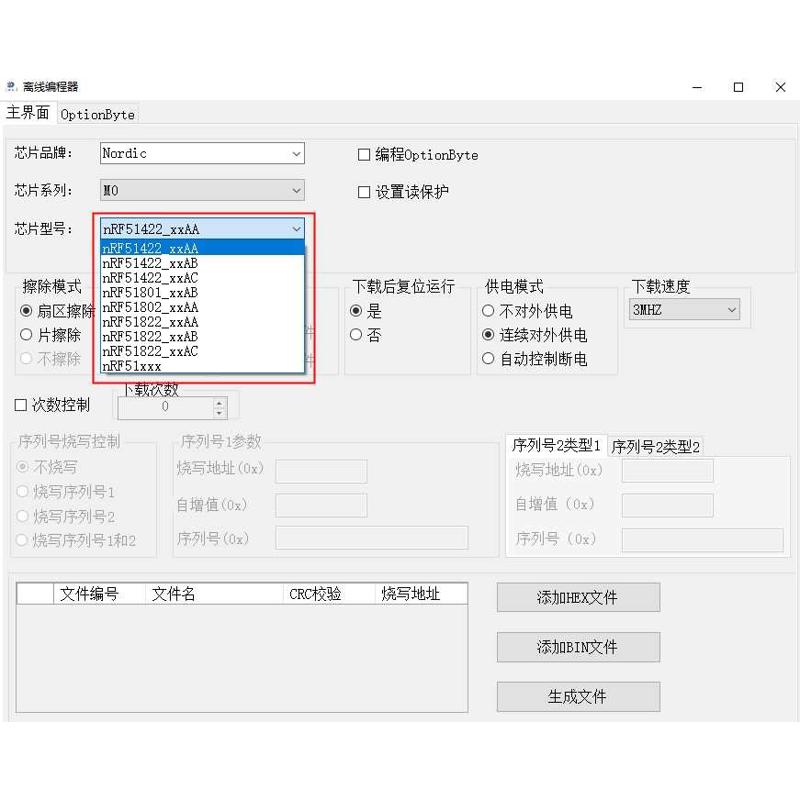
Task: Open the 芯片系列 M0 dropdown
Action: 202,190
